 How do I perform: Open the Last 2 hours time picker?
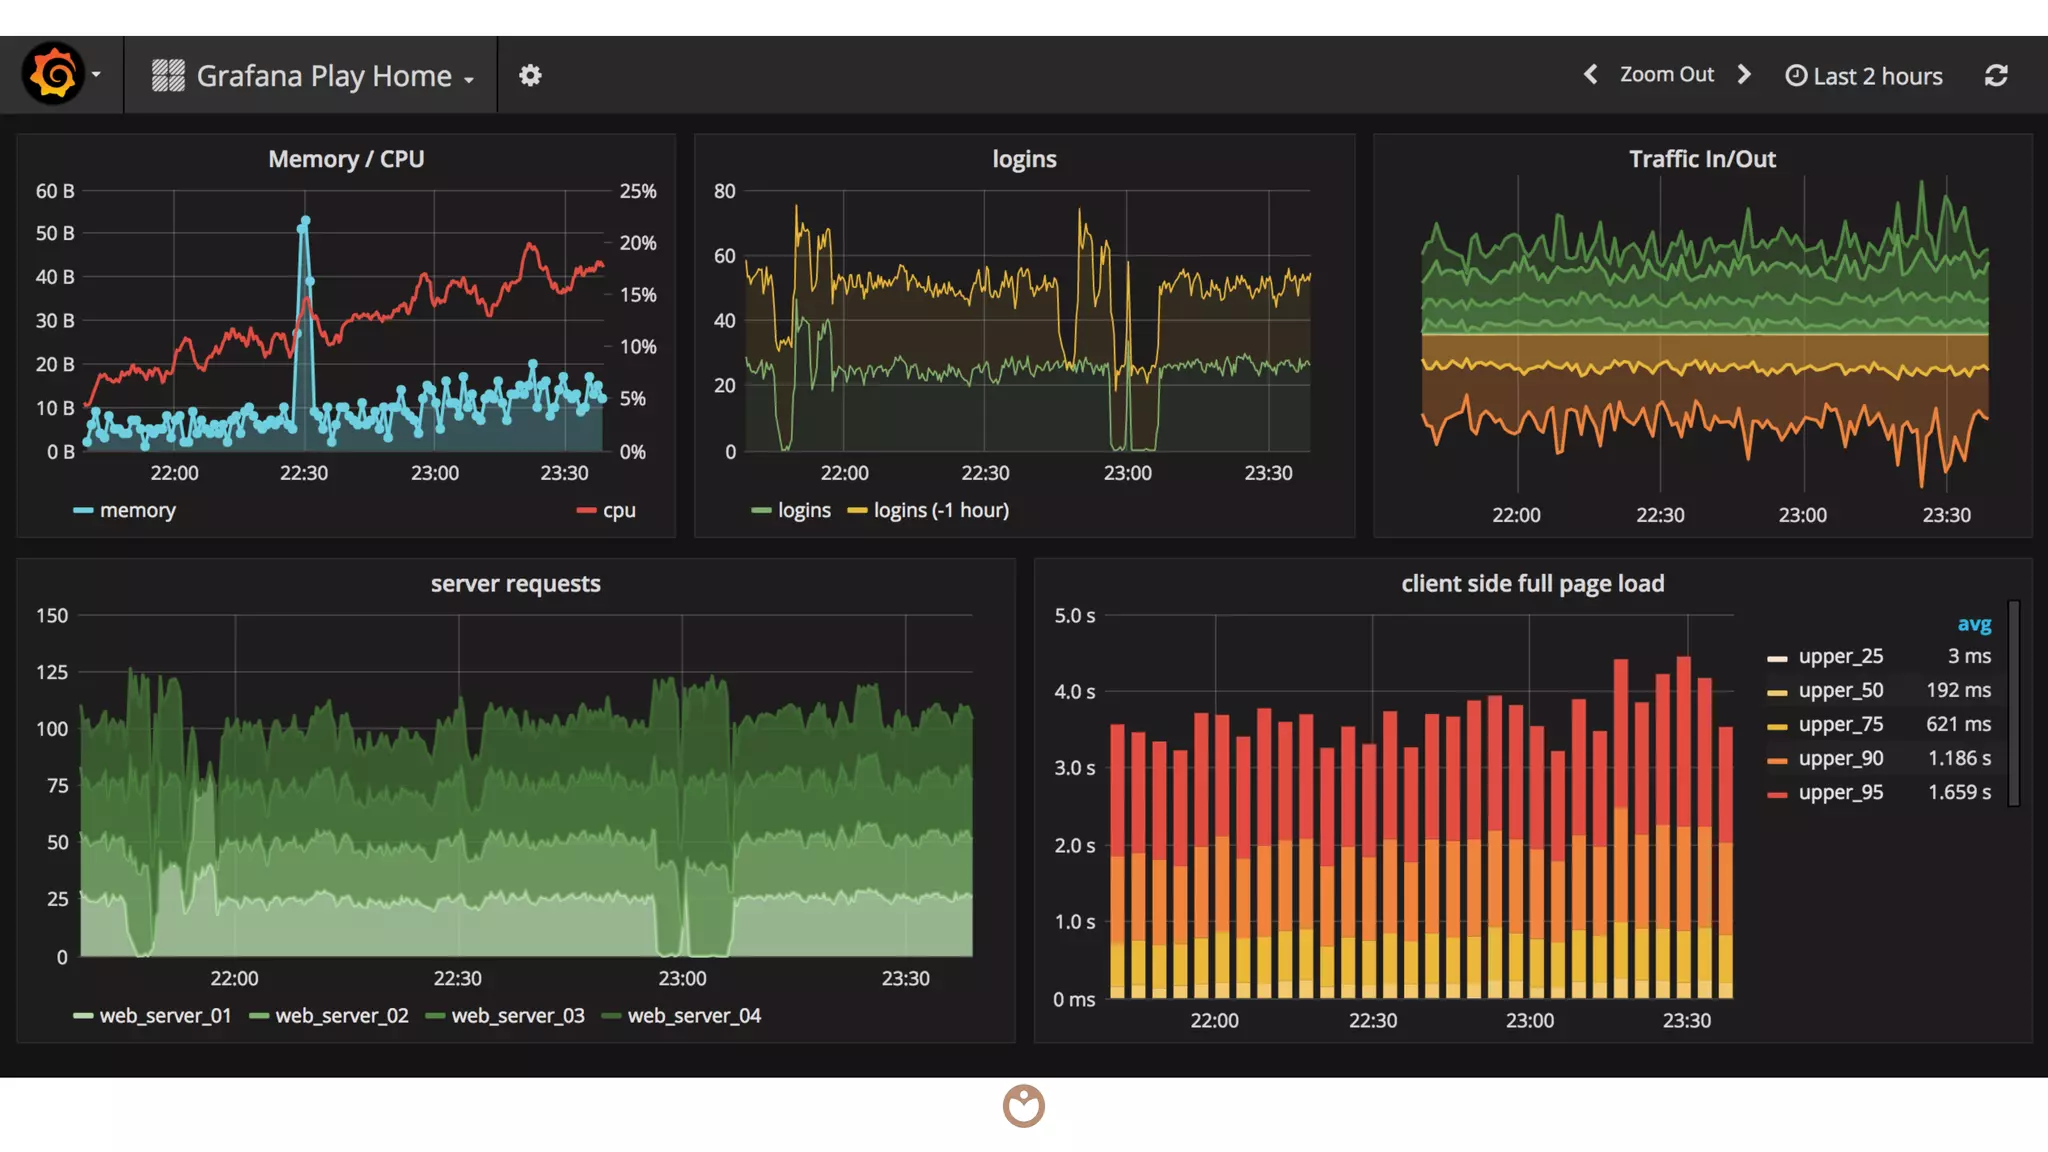1876,76
